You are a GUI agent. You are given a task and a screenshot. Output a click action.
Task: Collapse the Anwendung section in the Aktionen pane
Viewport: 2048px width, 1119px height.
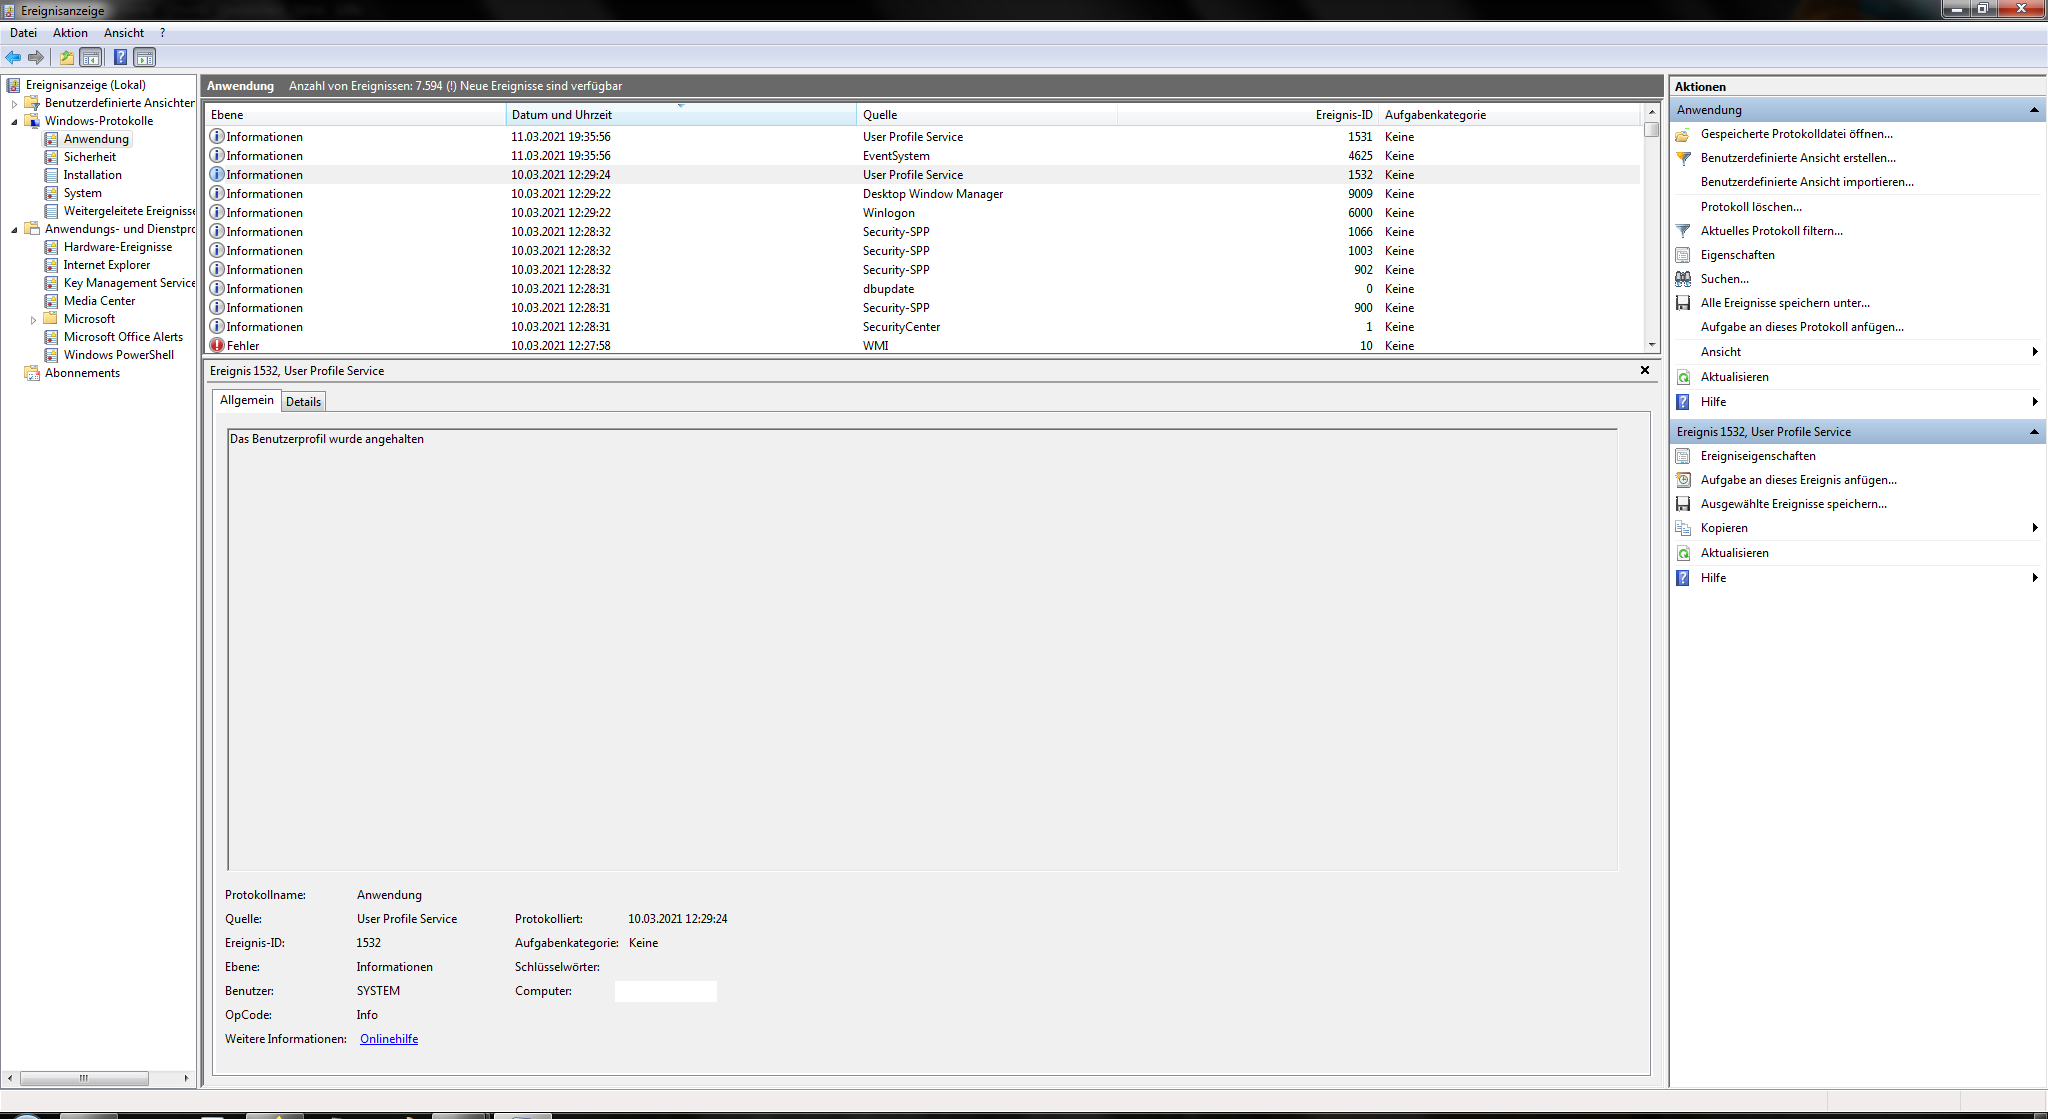(2034, 110)
